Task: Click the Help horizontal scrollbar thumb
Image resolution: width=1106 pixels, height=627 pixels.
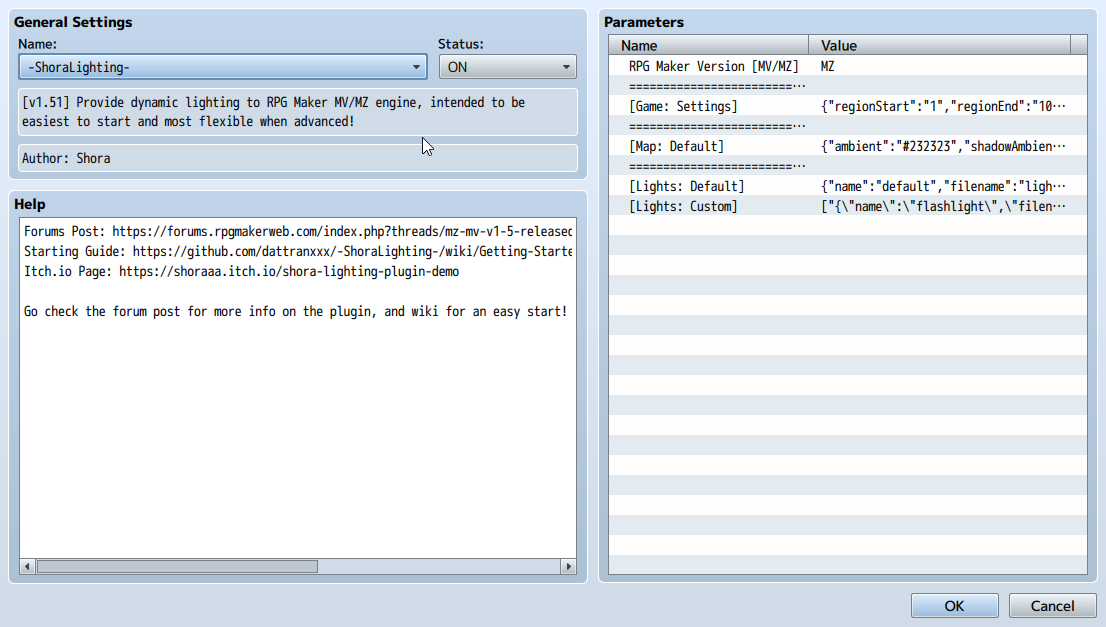Action: (x=177, y=566)
